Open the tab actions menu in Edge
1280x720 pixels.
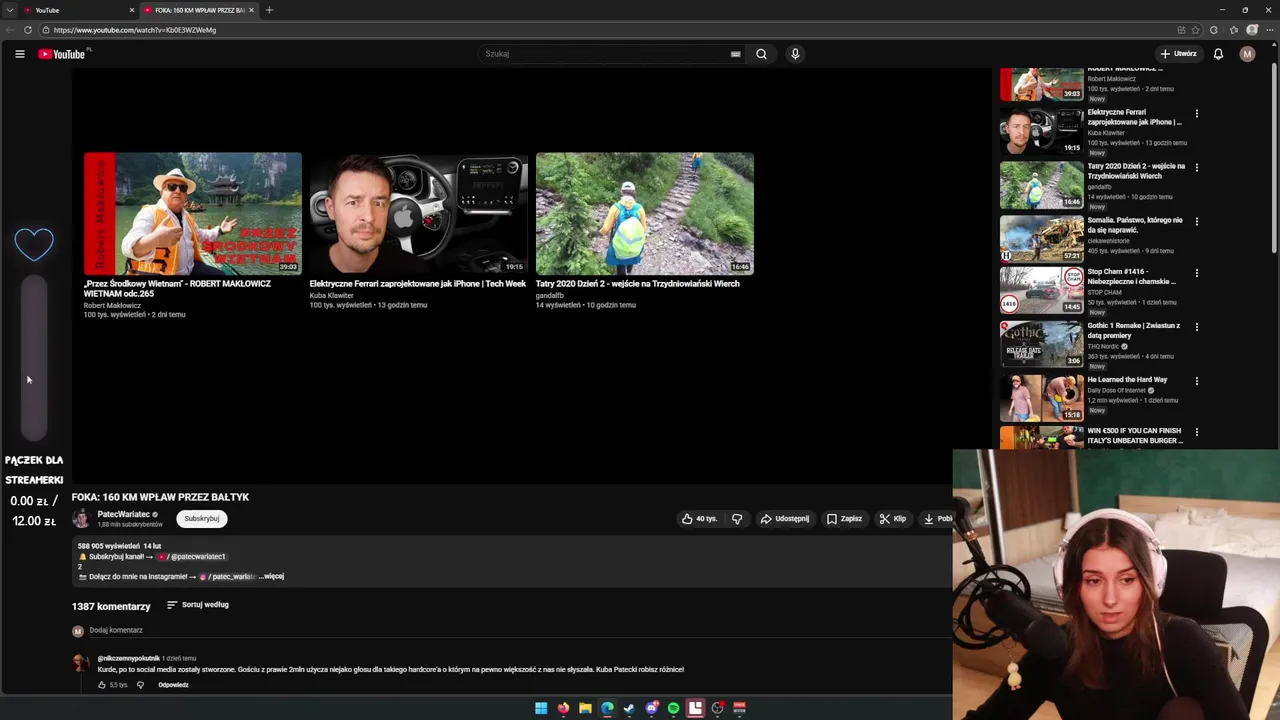(x=10, y=10)
